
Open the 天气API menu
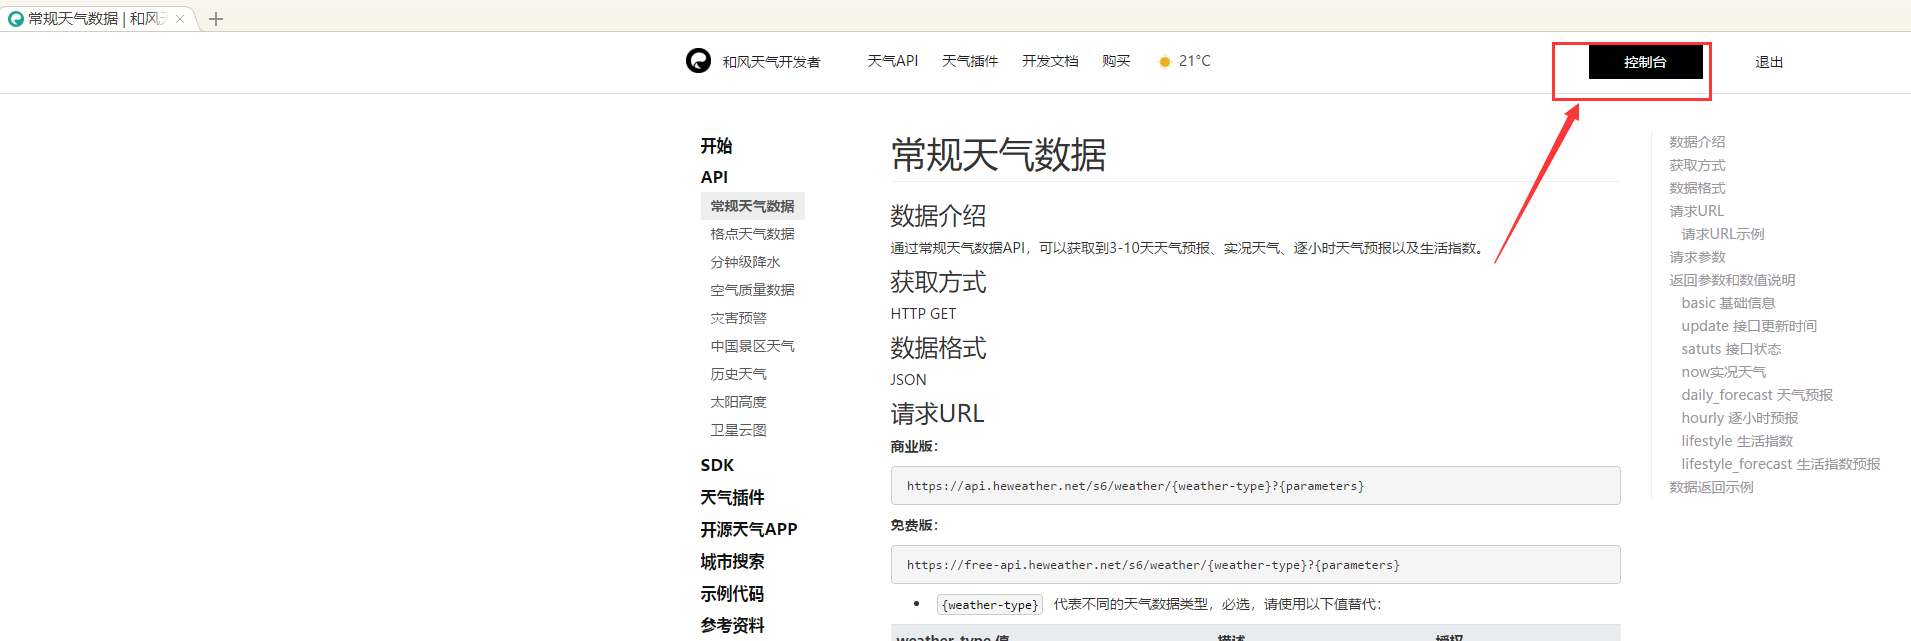pos(892,61)
